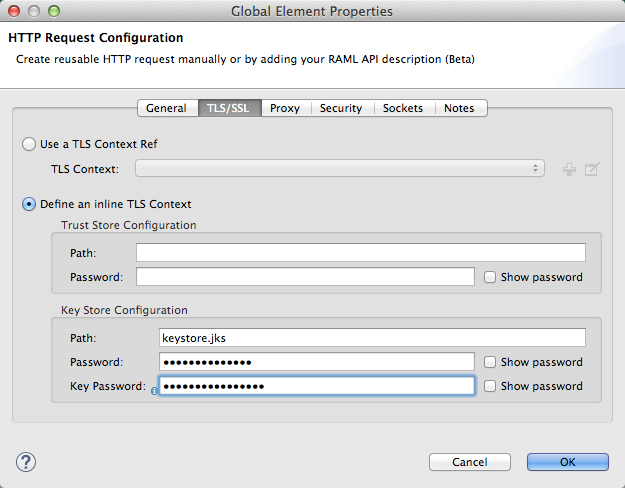The image size is (625, 488).
Task: Focus the Trust Store Path field
Action: coord(360,253)
